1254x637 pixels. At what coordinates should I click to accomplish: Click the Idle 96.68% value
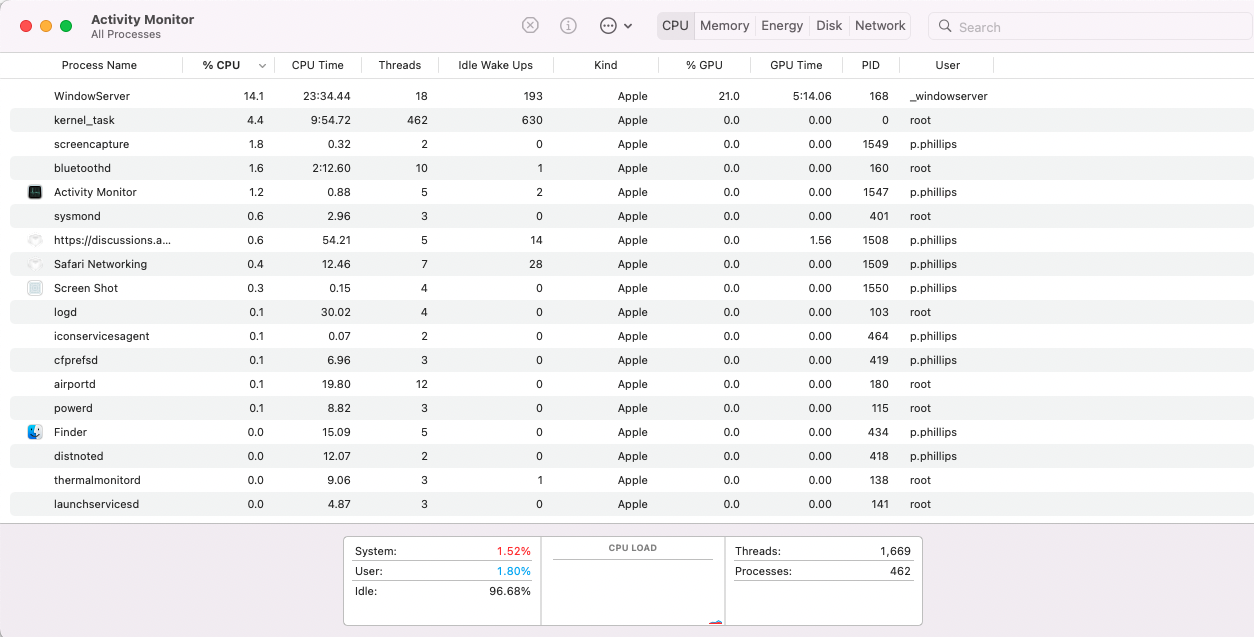point(510,591)
